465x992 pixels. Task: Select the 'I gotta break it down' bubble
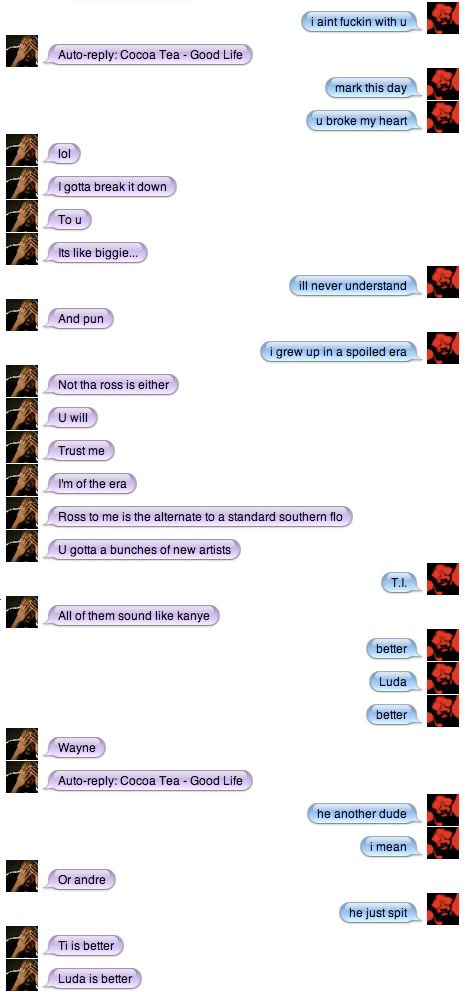point(109,187)
